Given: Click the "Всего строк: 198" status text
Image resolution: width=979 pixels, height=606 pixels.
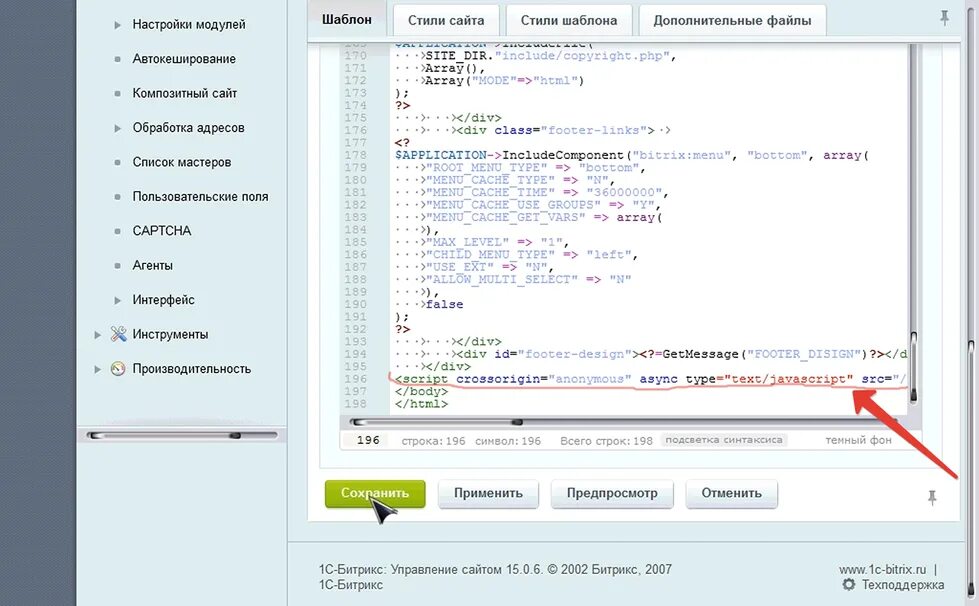Looking at the screenshot, I should click(606, 441).
